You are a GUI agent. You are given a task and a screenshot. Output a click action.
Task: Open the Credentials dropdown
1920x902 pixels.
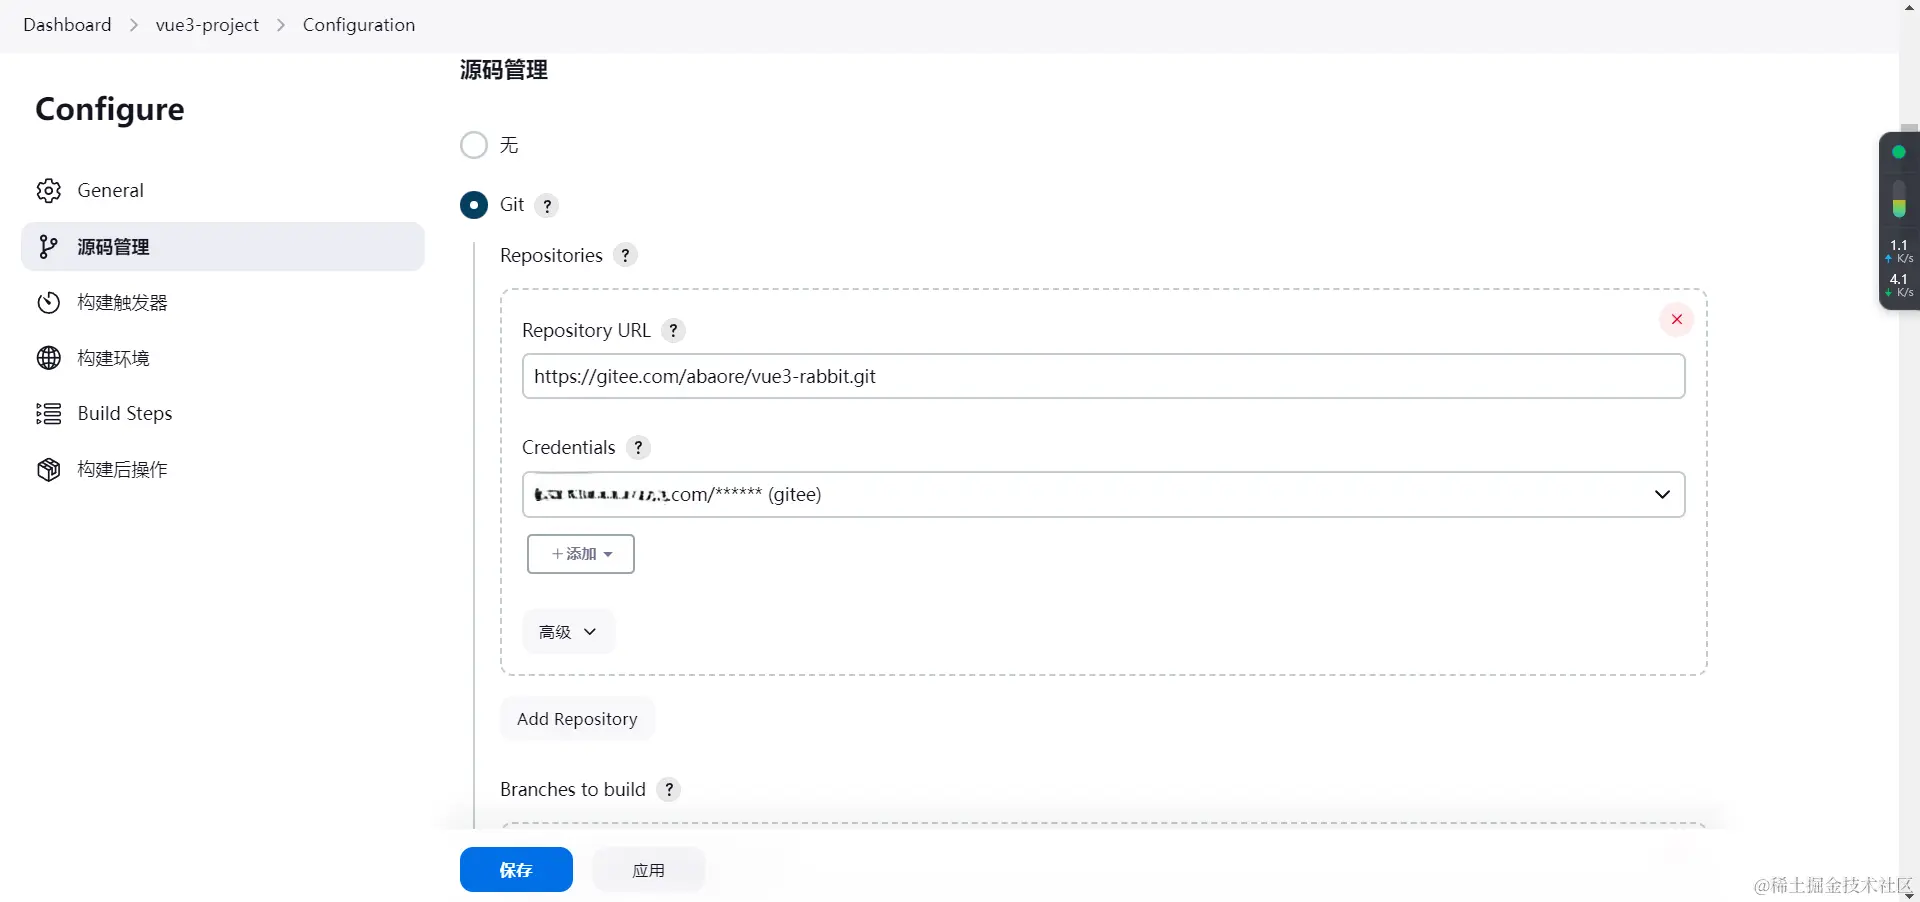1102,495
